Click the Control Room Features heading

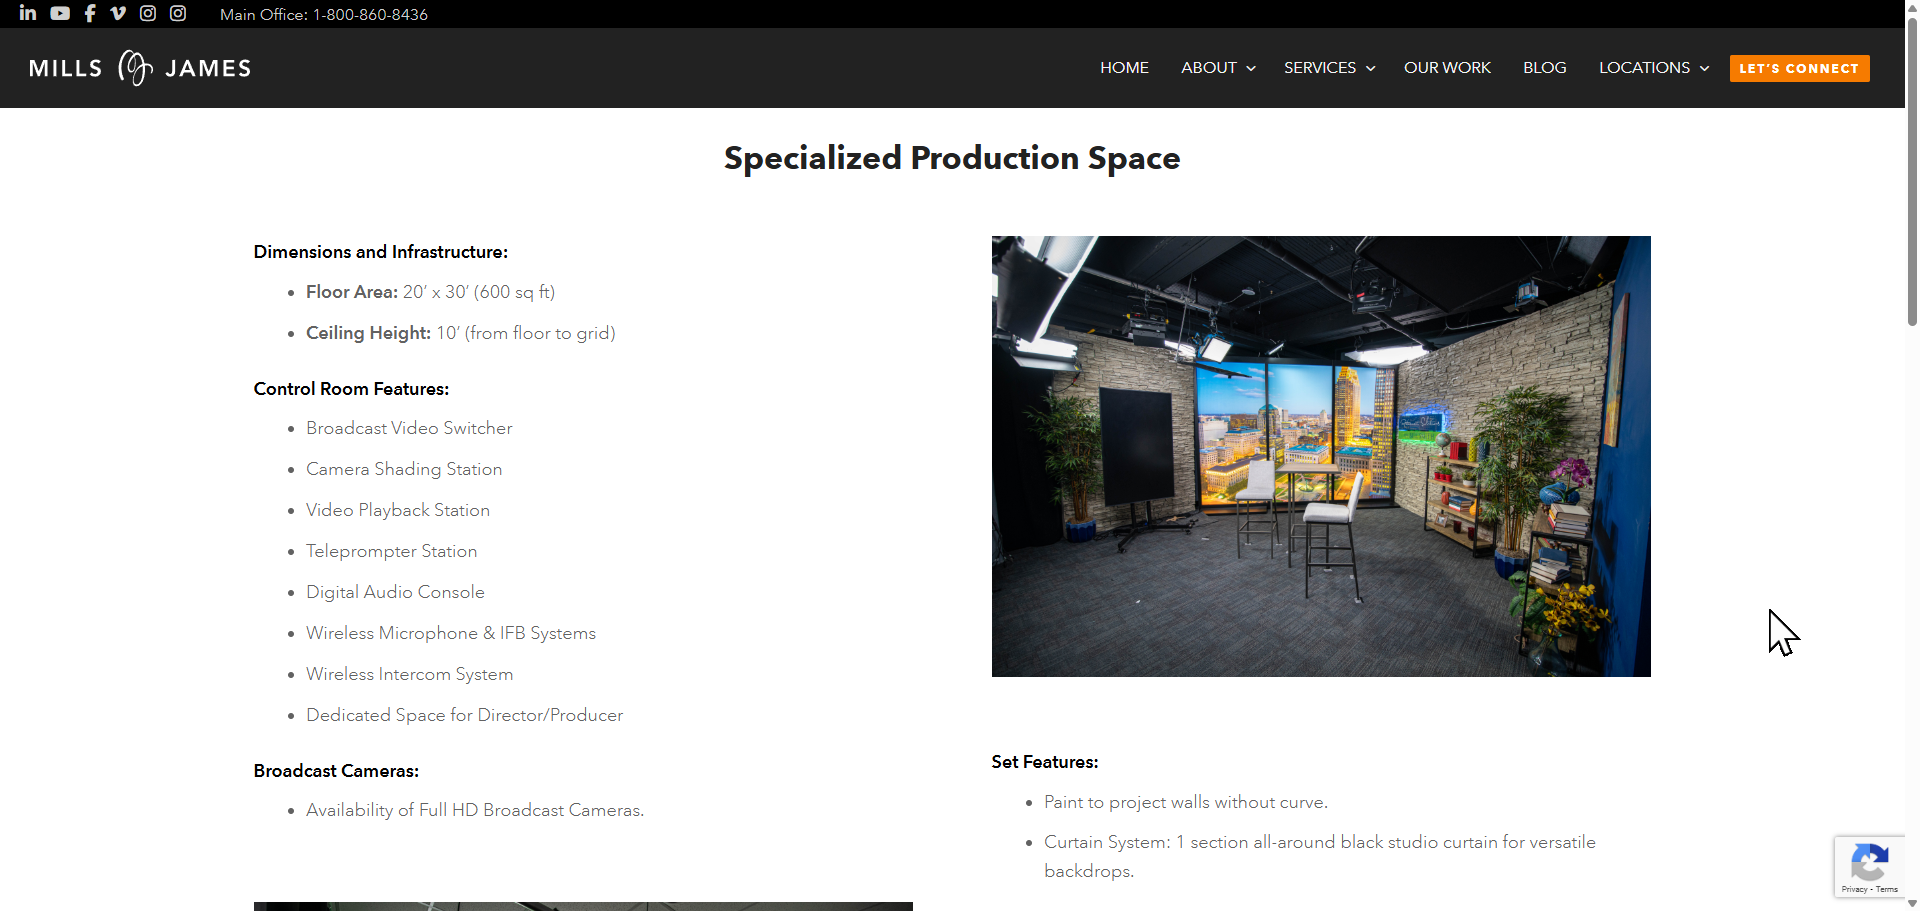tap(351, 389)
